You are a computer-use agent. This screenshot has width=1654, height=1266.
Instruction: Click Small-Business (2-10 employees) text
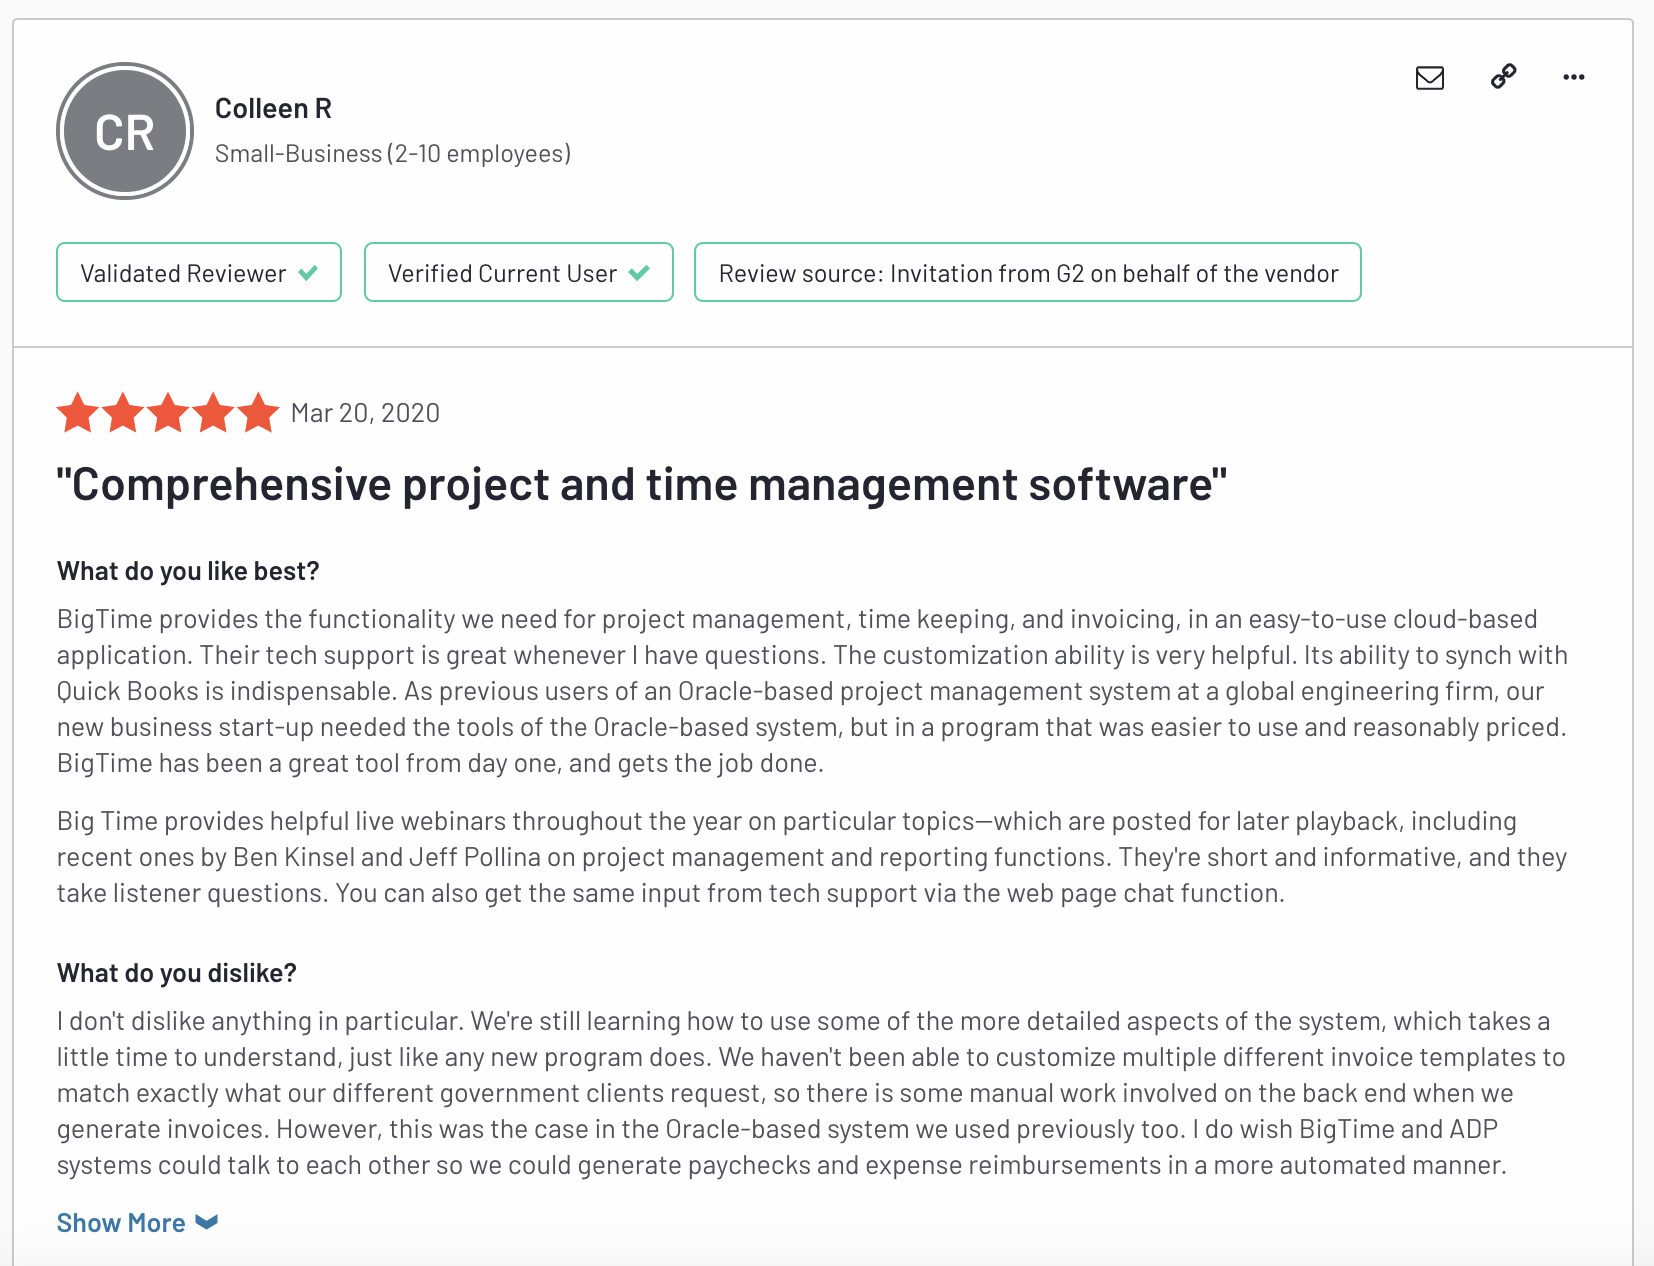pos(393,153)
